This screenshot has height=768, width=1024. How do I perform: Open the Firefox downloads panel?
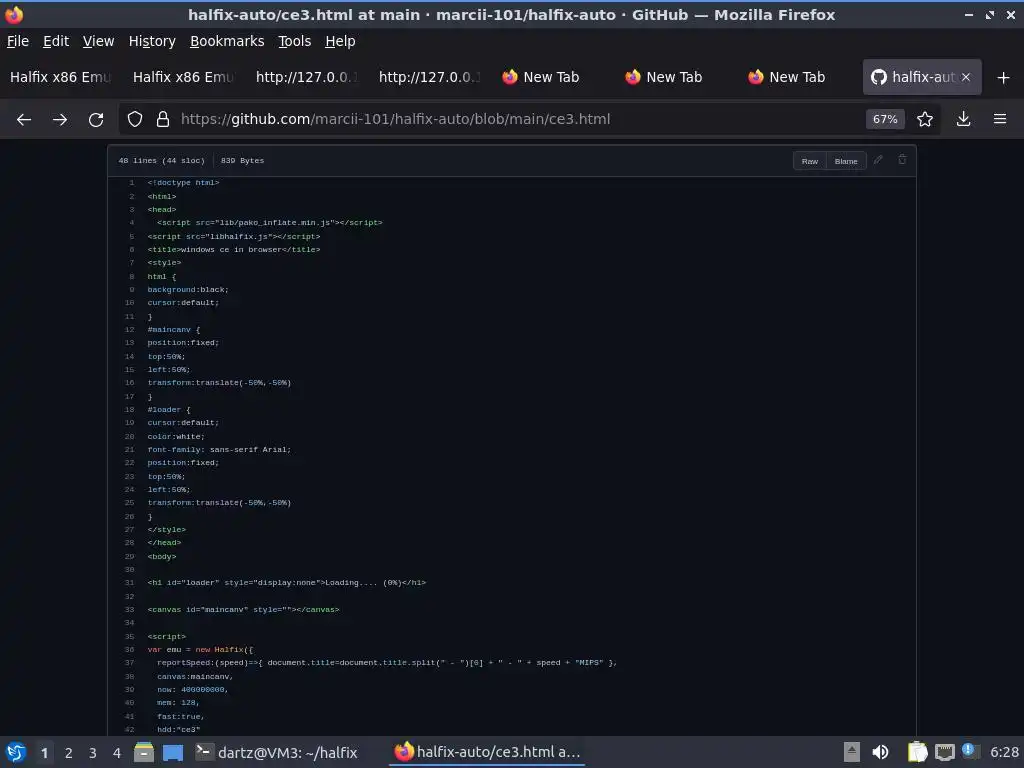(x=963, y=120)
